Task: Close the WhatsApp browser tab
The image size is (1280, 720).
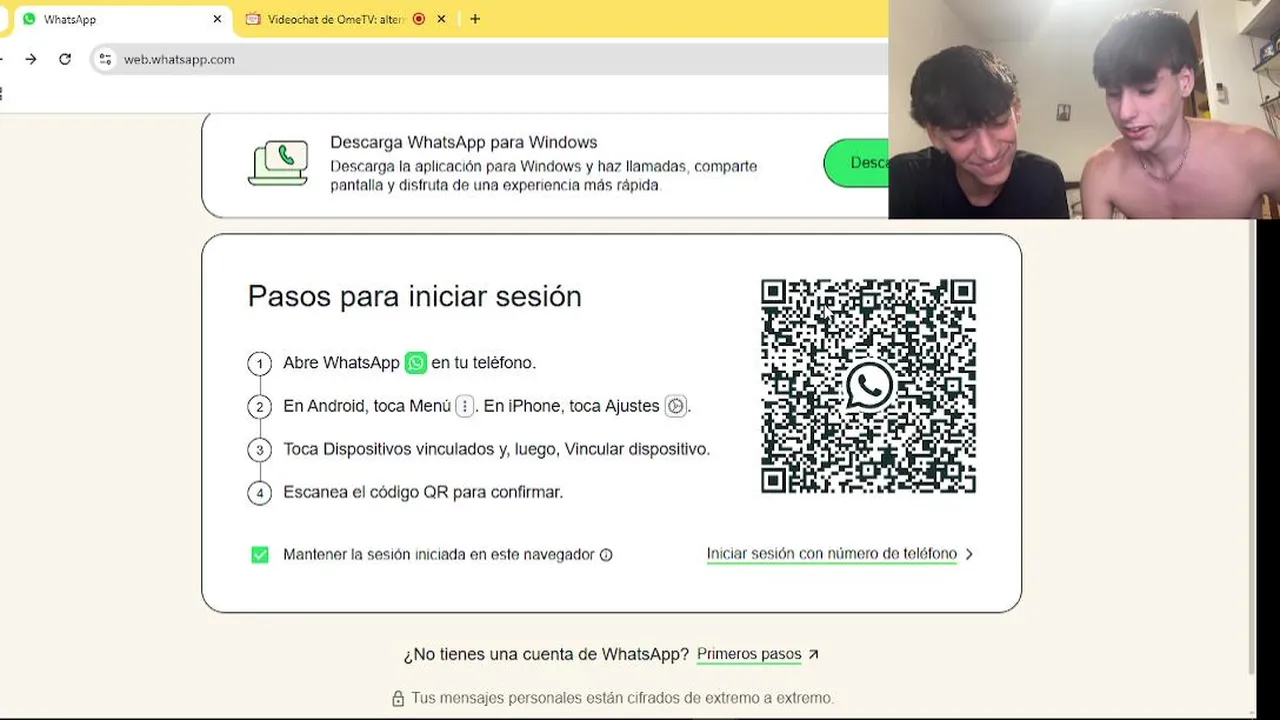Action: coord(217,19)
